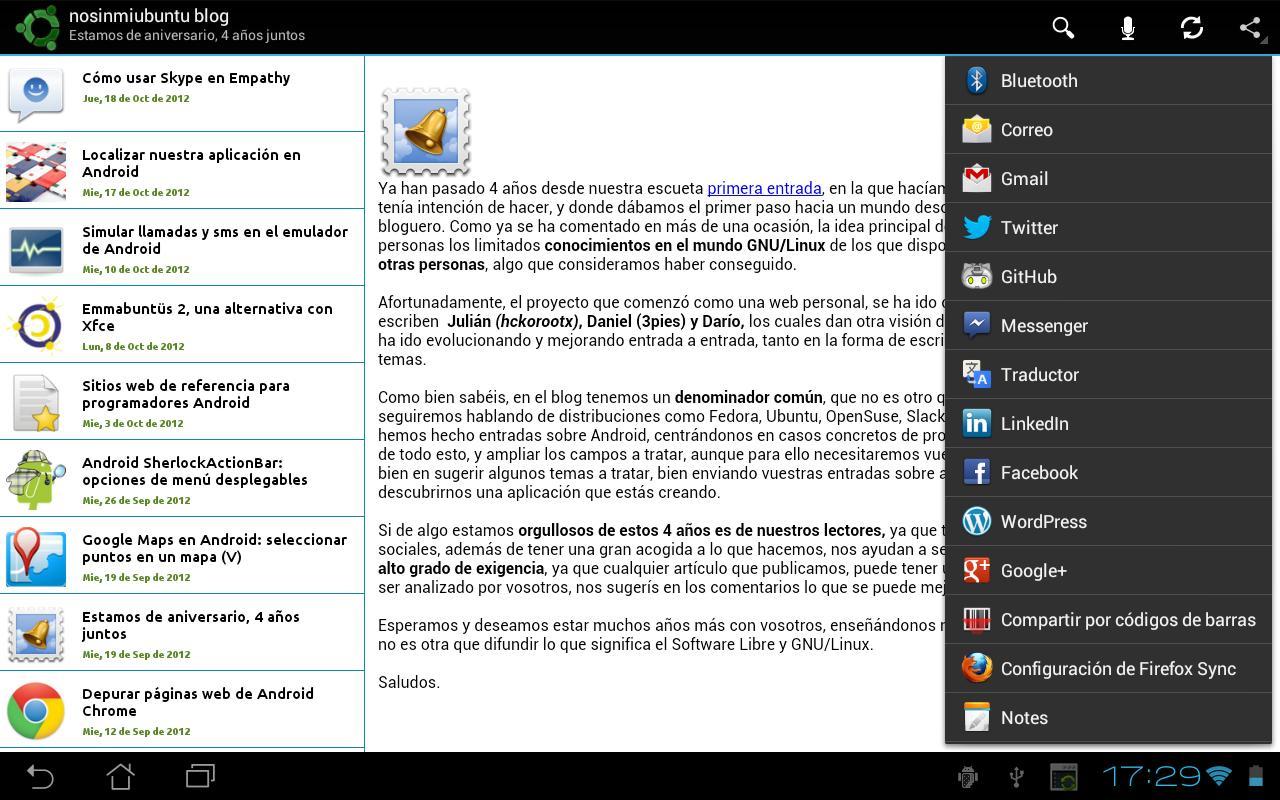Tap the Wi-Fi signal indicator

(1219, 776)
